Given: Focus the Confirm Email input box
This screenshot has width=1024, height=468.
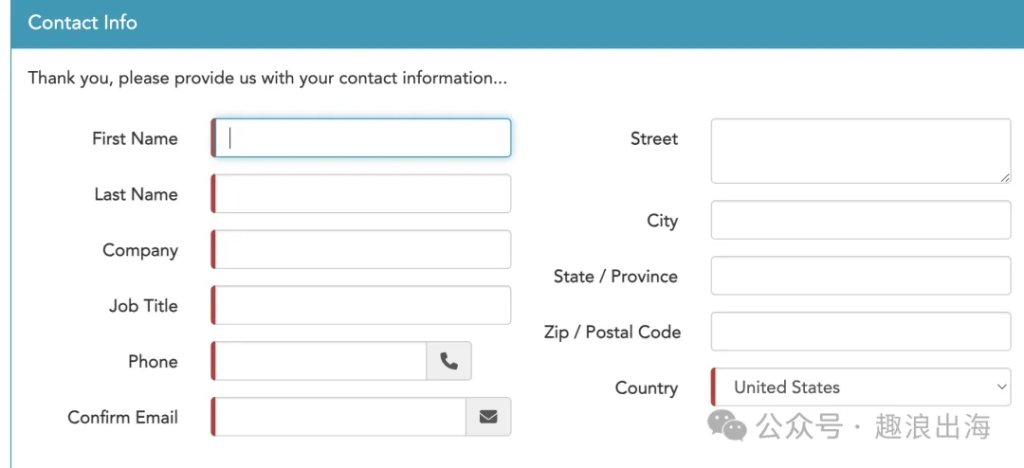Looking at the screenshot, I should (338, 416).
